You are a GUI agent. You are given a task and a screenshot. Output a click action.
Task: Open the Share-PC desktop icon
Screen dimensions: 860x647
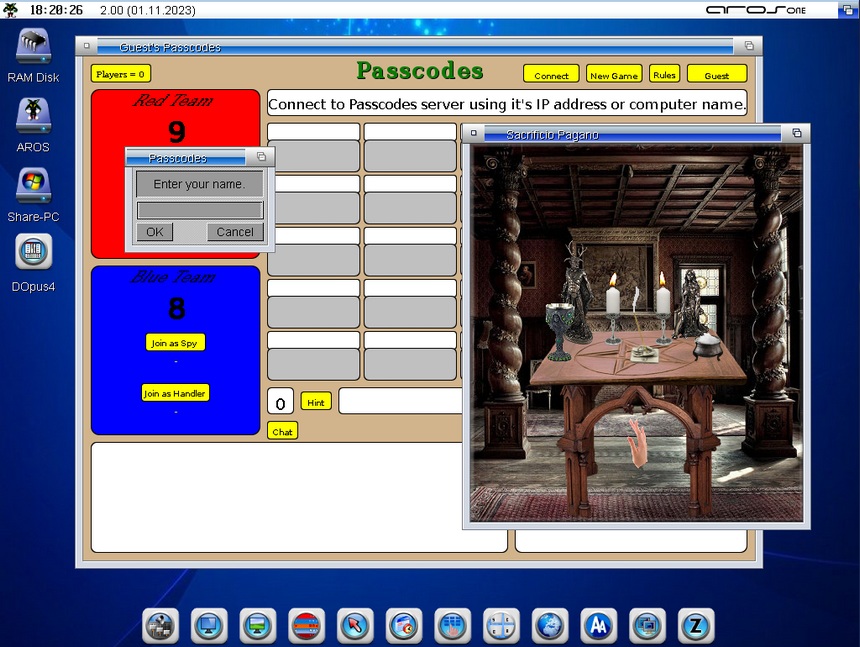pyautogui.click(x=34, y=185)
